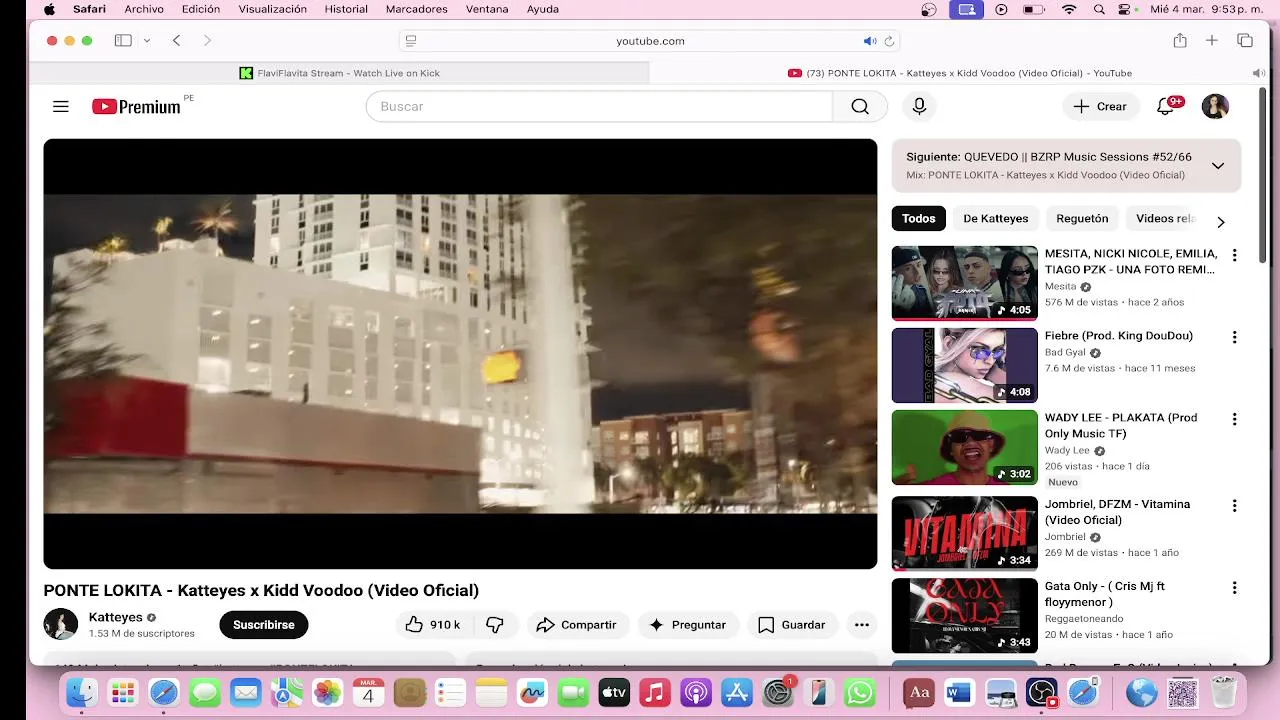Select the Todos filter chip

coord(919,218)
